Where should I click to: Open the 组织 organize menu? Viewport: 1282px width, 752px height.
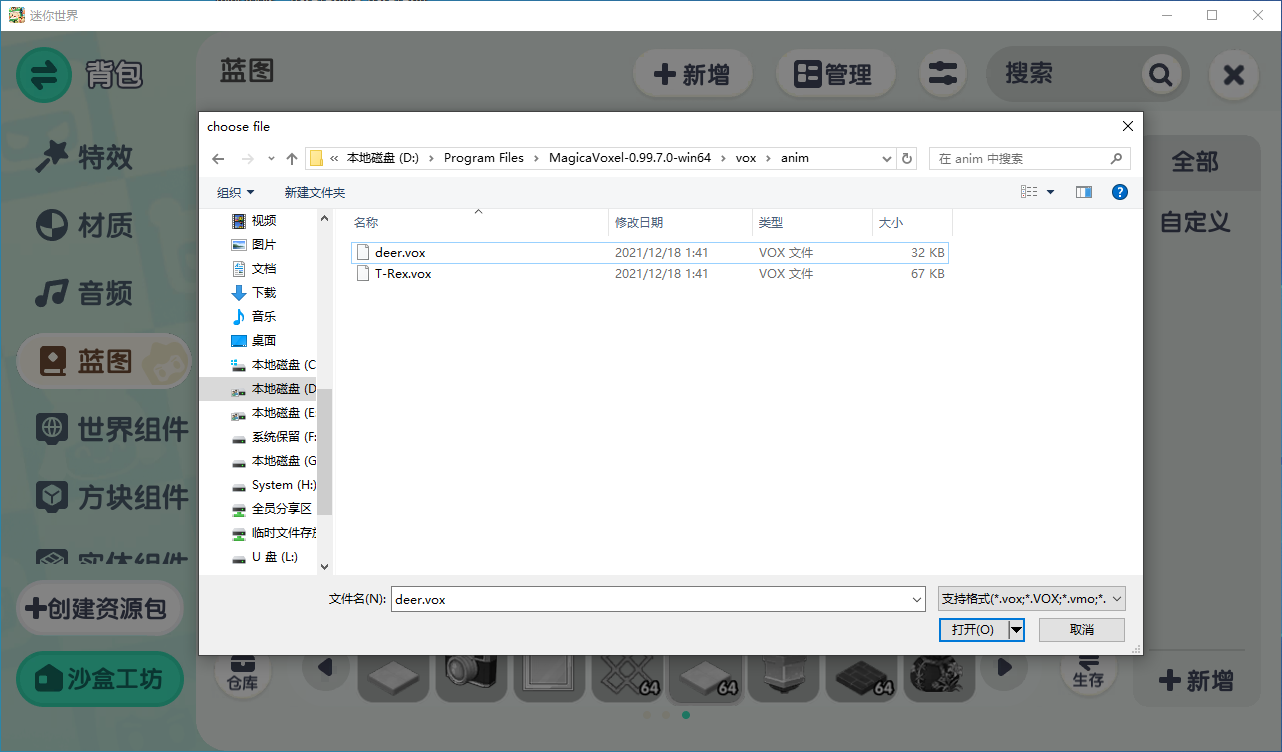tap(235, 192)
